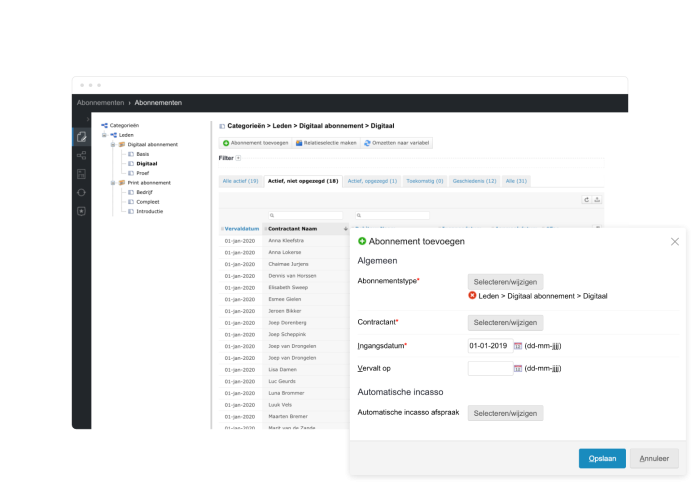Open calendar picker next to Vervalt op

point(518,368)
